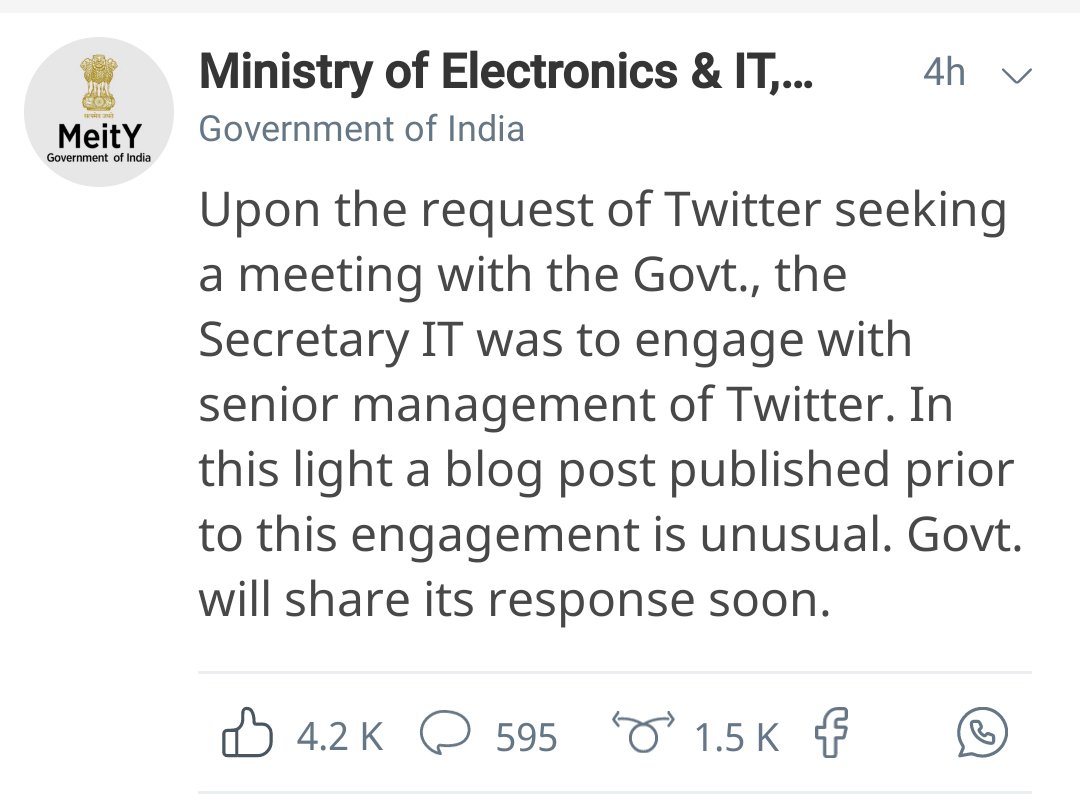Open post by clicking 'Upon the request' line
The height and width of the screenshot is (797, 1080).
[603, 212]
